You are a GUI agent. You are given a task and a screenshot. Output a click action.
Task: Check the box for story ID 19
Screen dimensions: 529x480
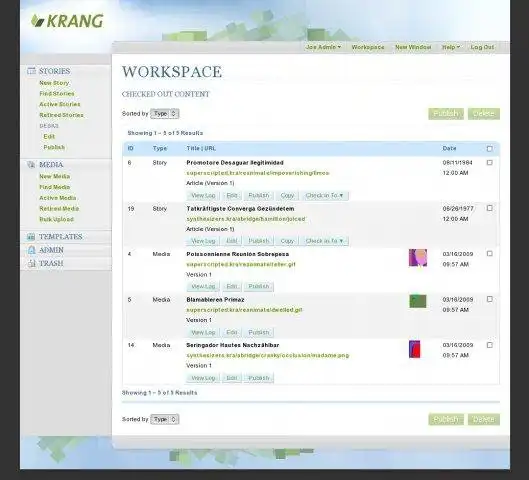[490, 208]
